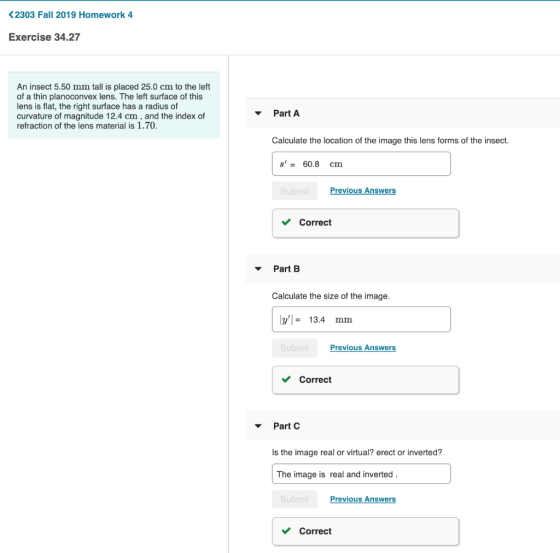Click the green checkmark in Part B's Correct box
The height and width of the screenshot is (553, 560).
click(286, 379)
